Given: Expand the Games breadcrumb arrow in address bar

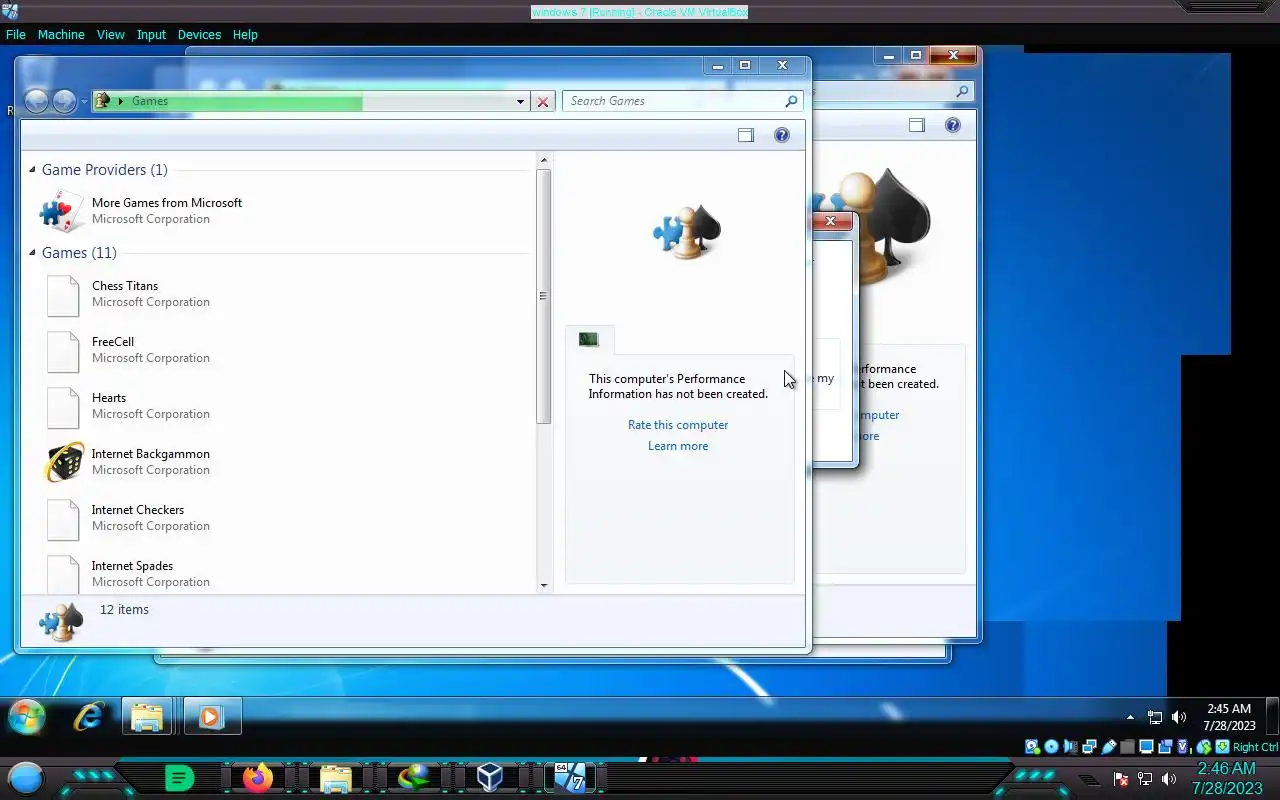Looking at the screenshot, I should (121, 101).
